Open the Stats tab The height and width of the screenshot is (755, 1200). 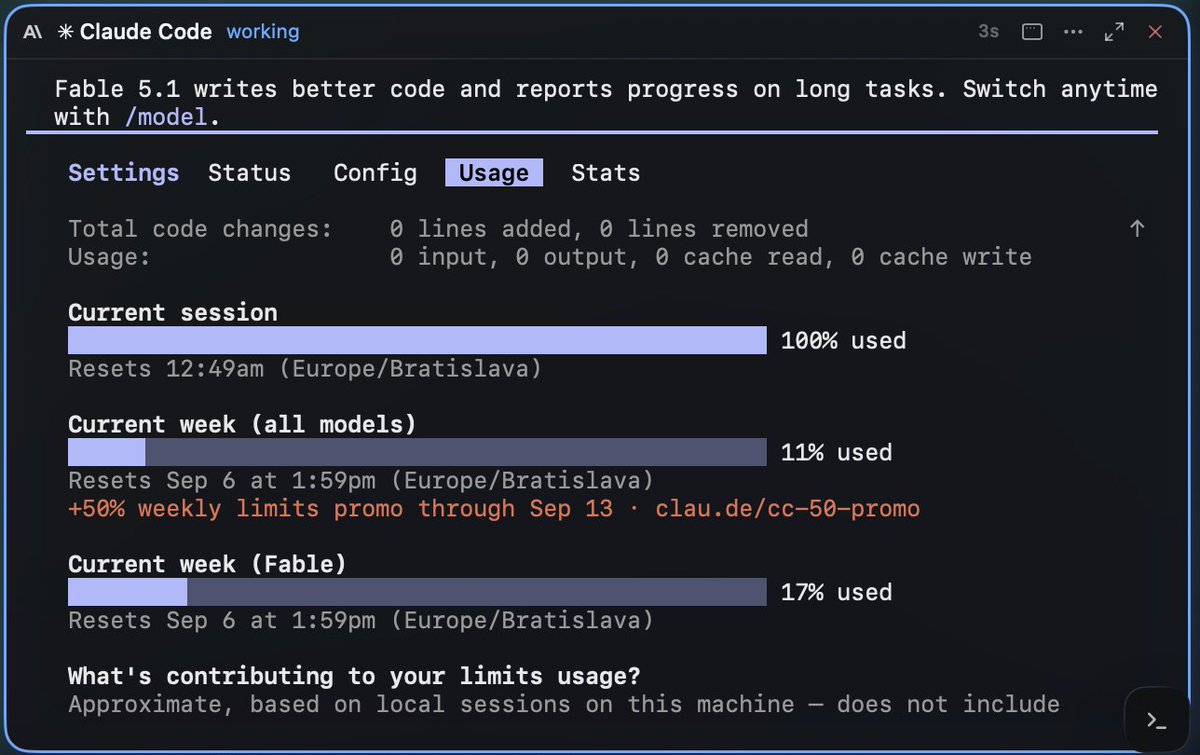pyautogui.click(x=605, y=173)
